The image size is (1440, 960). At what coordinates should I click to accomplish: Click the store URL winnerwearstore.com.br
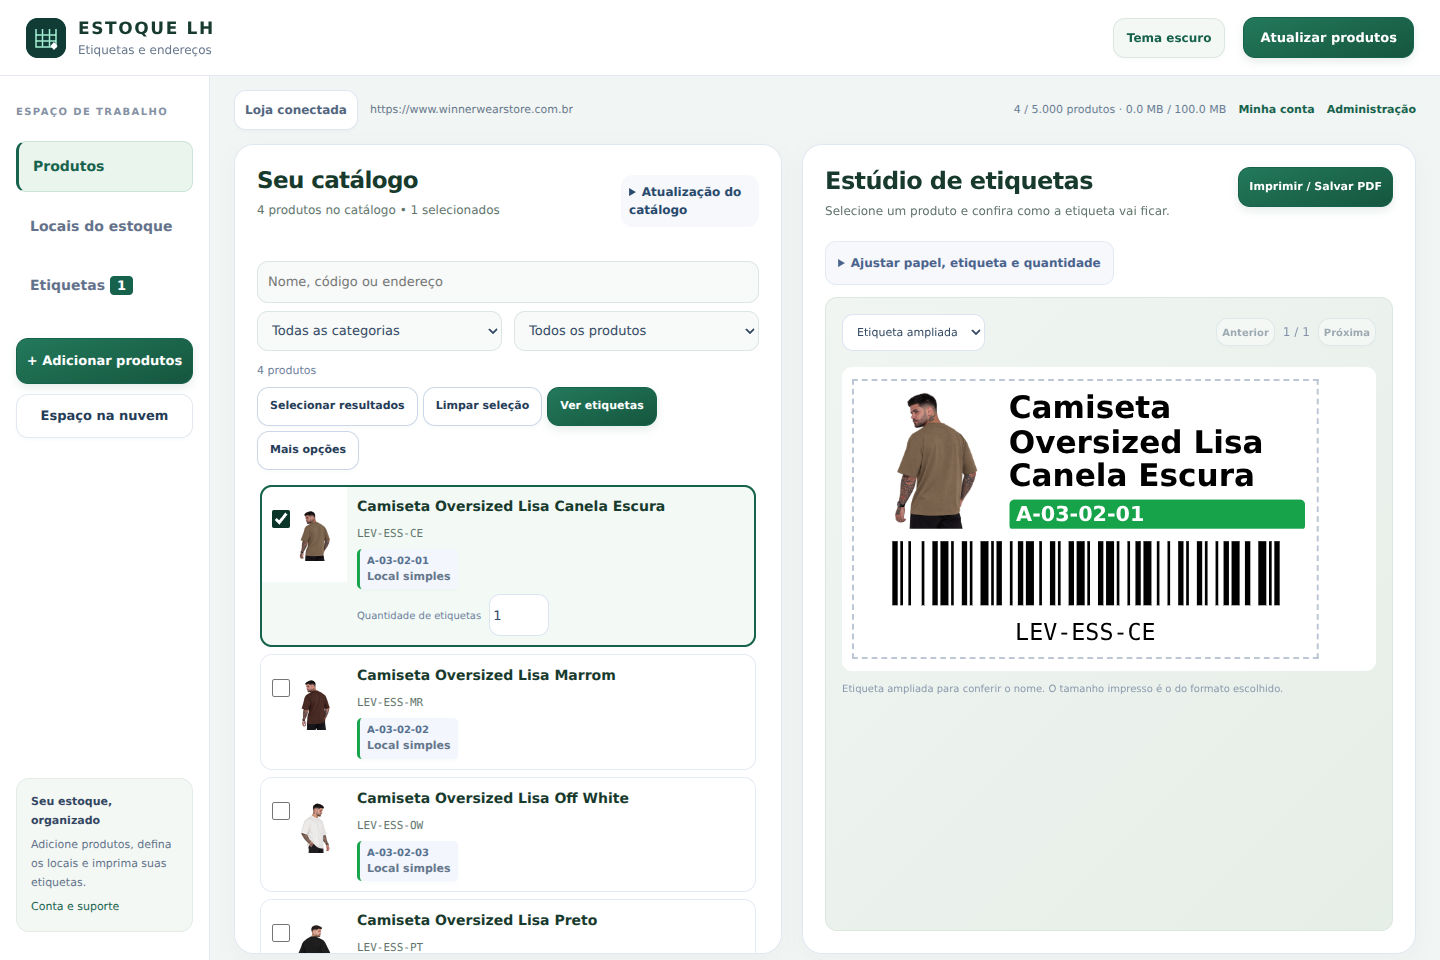tap(471, 110)
